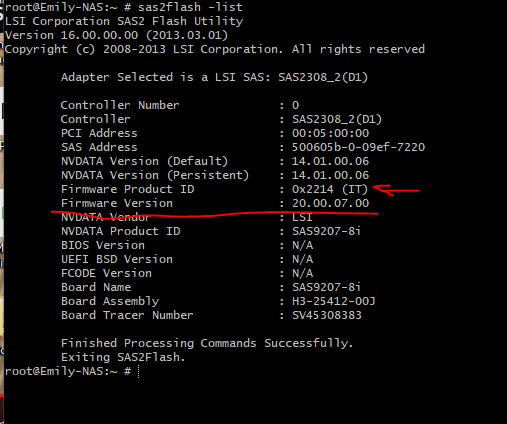
Task: Click the 'sas2flash -list' command text
Action: (190, 7)
